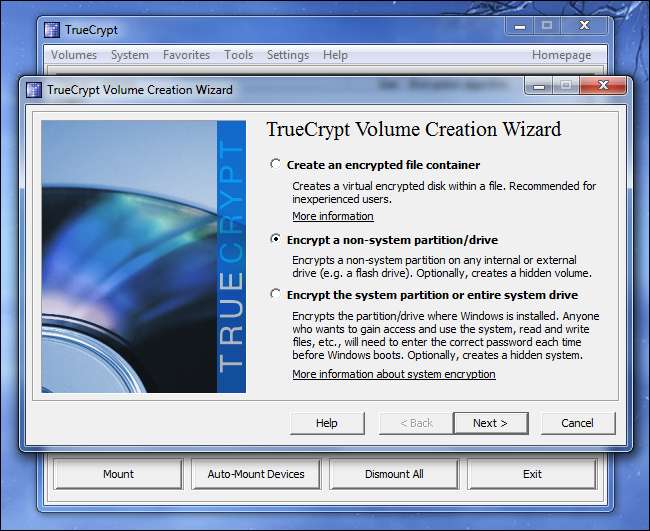Click the TrueCrypt wizard title bar icon
The width and height of the screenshot is (650, 531).
[33, 90]
